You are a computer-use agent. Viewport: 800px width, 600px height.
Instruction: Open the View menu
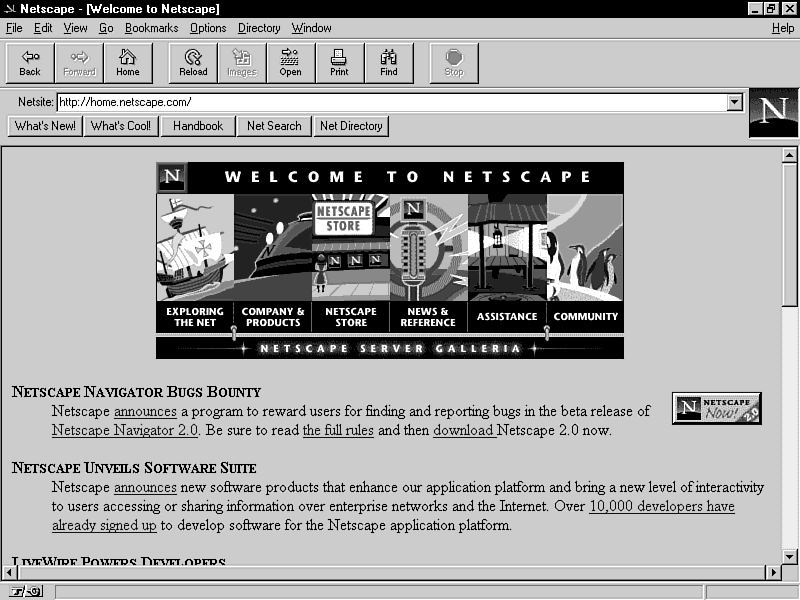75,28
